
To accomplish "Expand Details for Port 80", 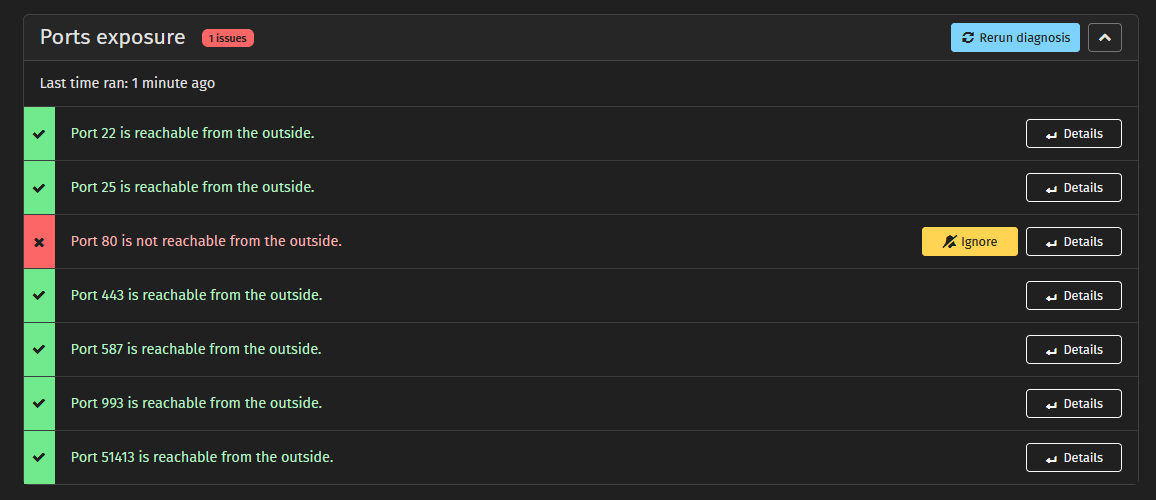I will (1073, 242).
